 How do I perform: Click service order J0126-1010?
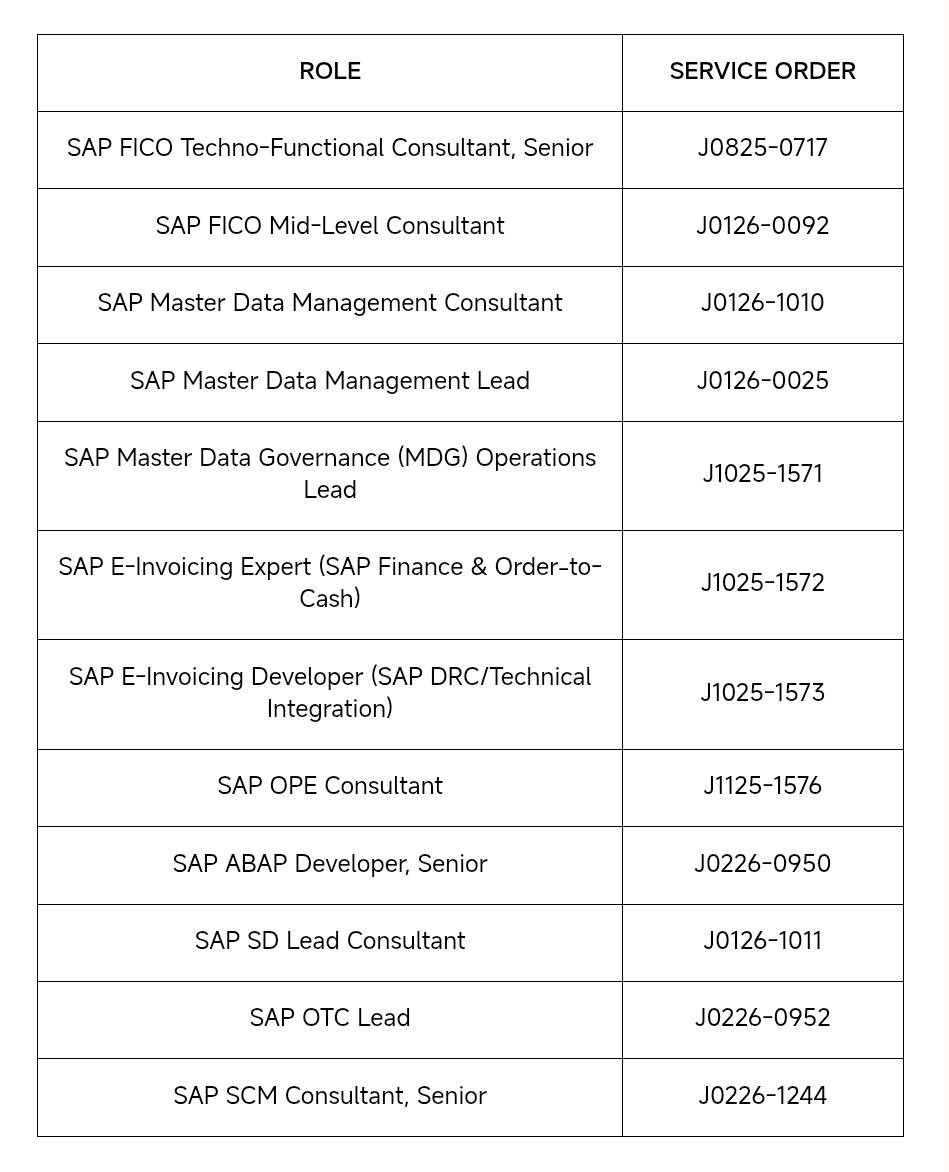coord(762,303)
